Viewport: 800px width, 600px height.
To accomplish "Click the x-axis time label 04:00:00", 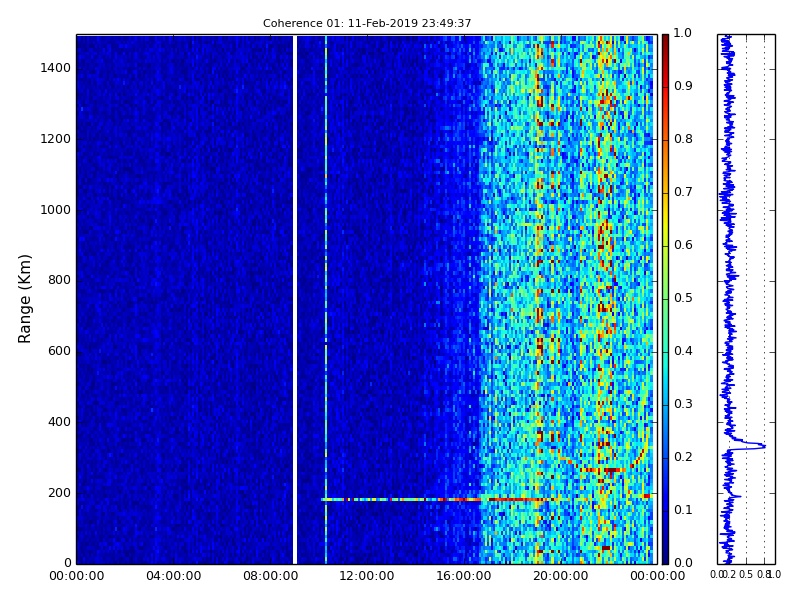I will (173, 576).
